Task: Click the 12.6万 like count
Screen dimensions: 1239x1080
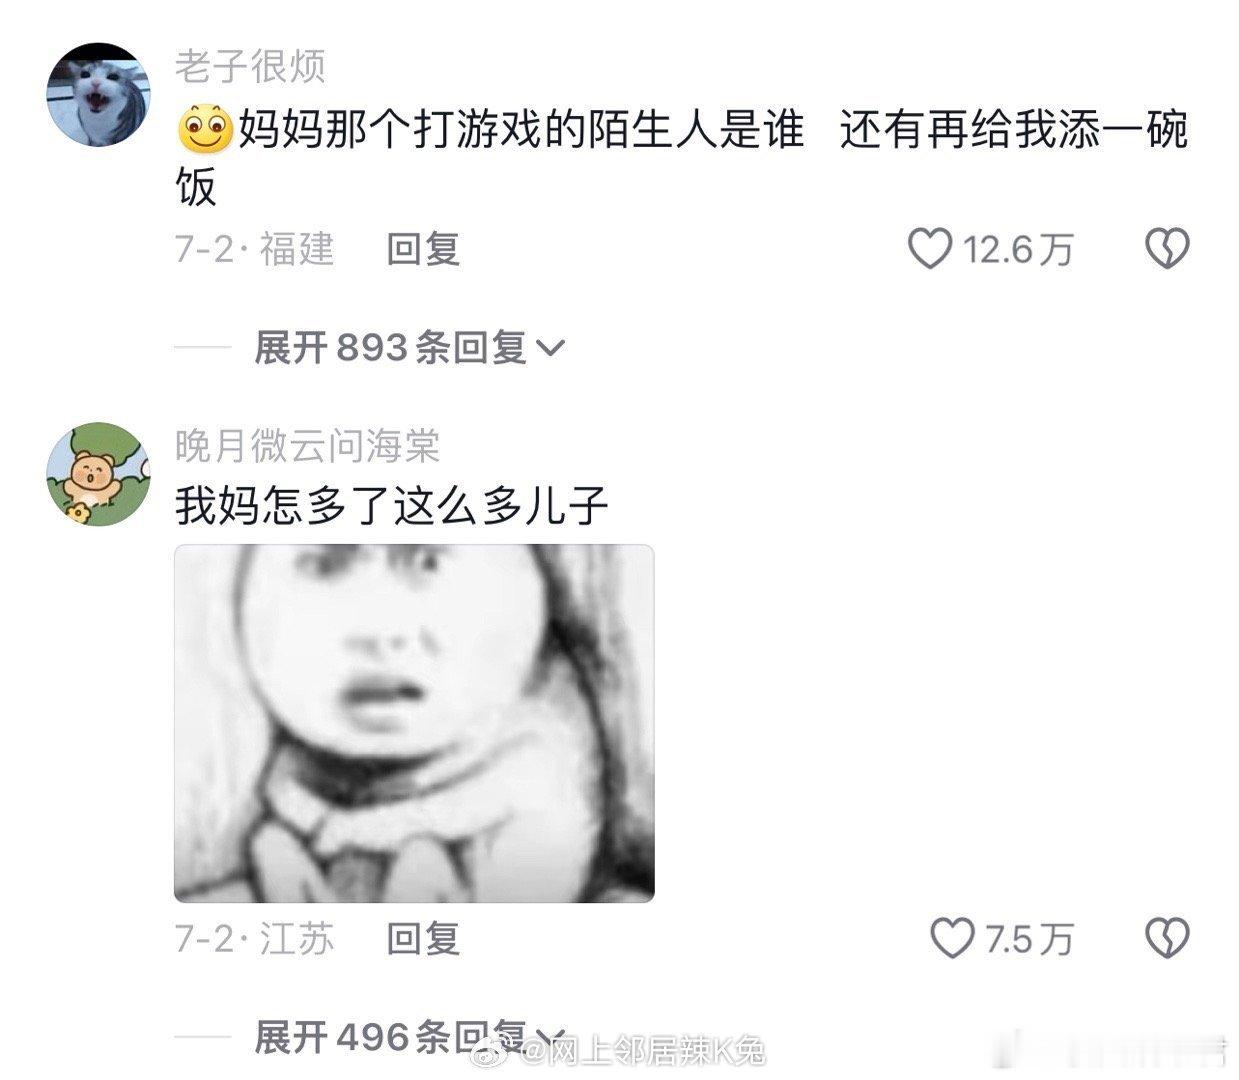Action: [x=1018, y=249]
